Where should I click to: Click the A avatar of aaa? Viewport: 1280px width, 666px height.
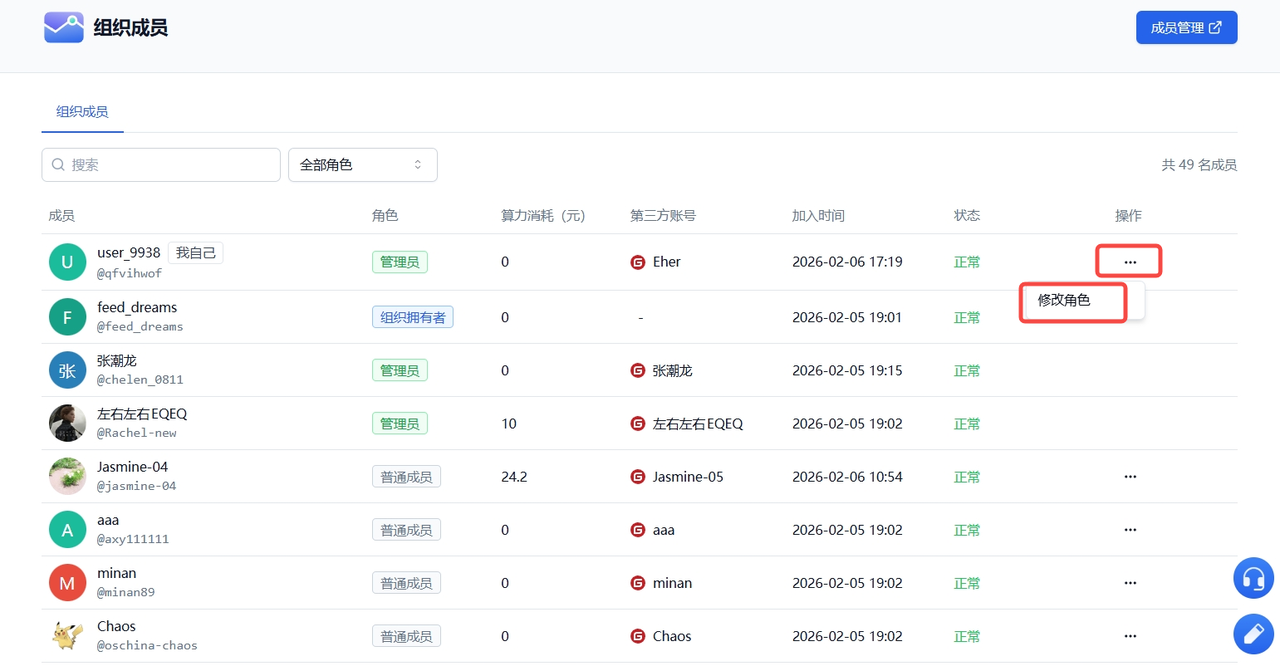coord(67,530)
